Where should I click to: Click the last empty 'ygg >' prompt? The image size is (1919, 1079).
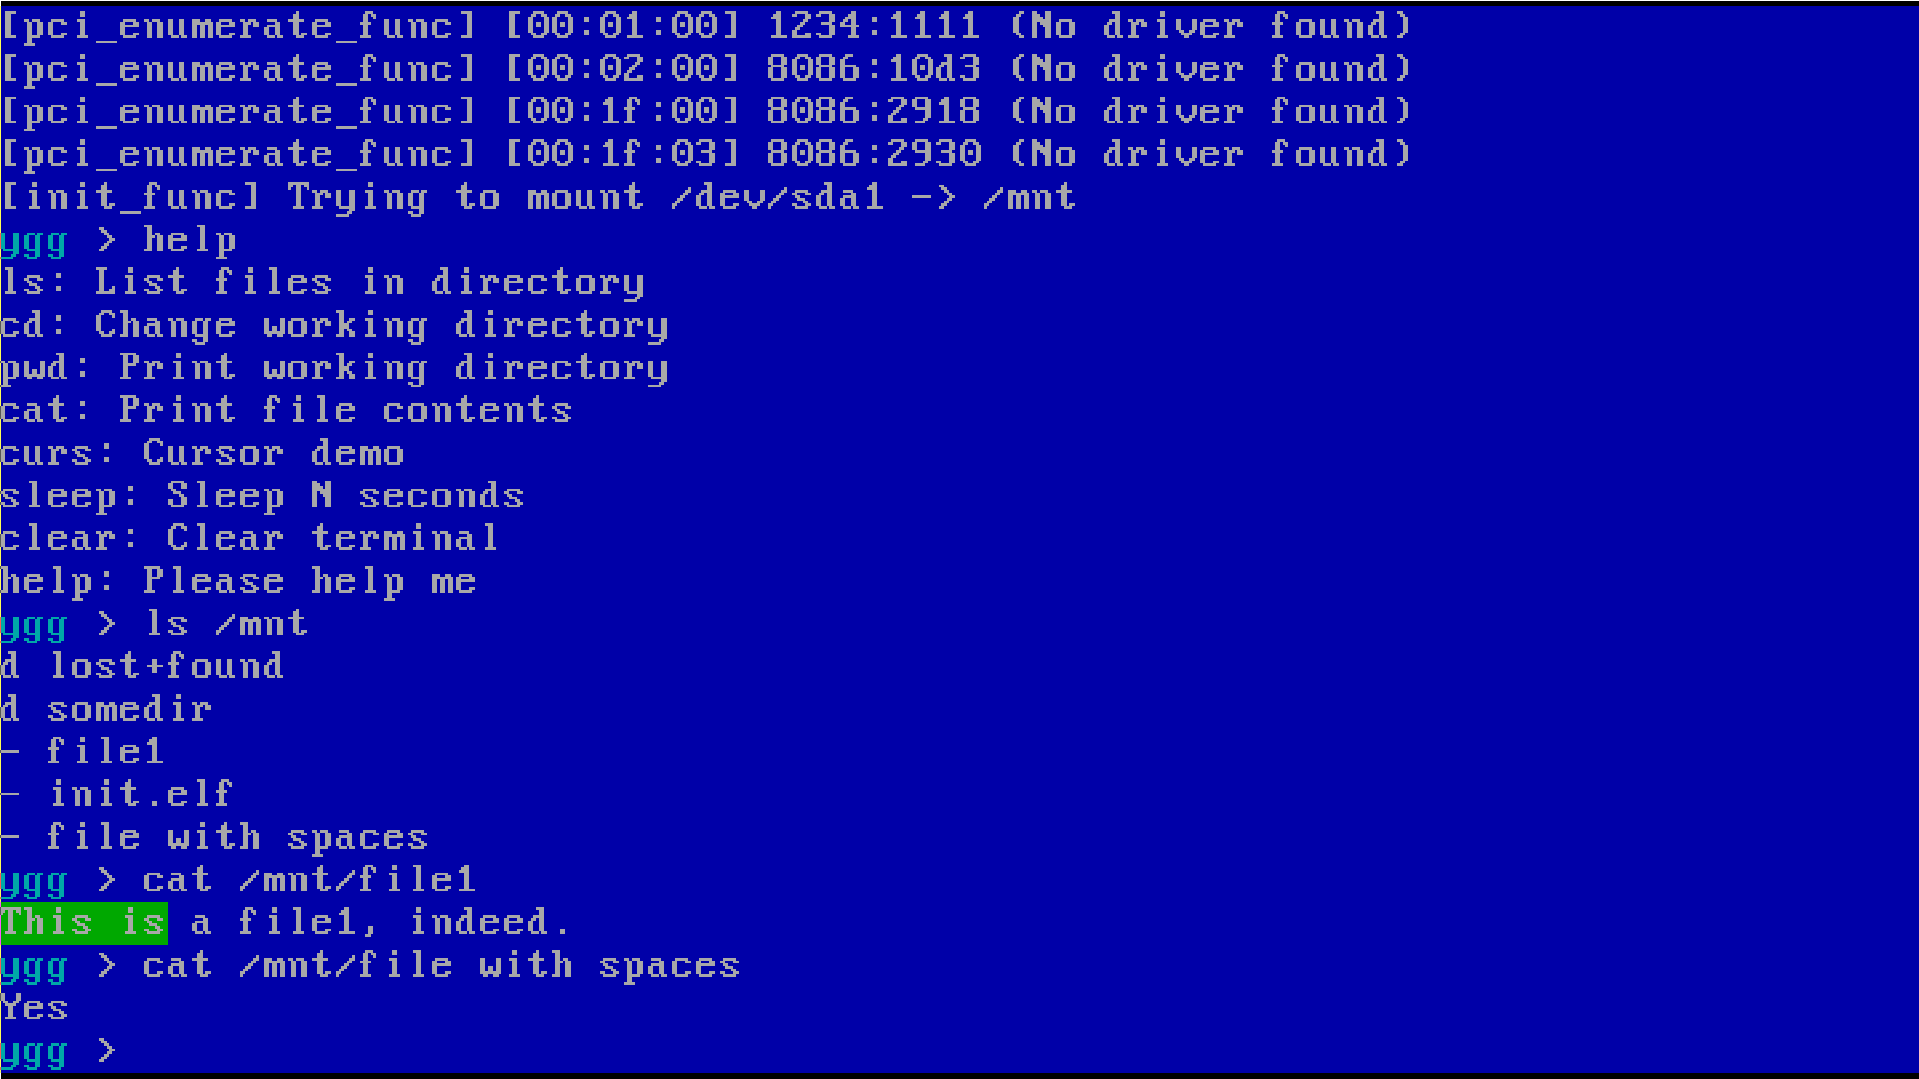click(59, 1051)
